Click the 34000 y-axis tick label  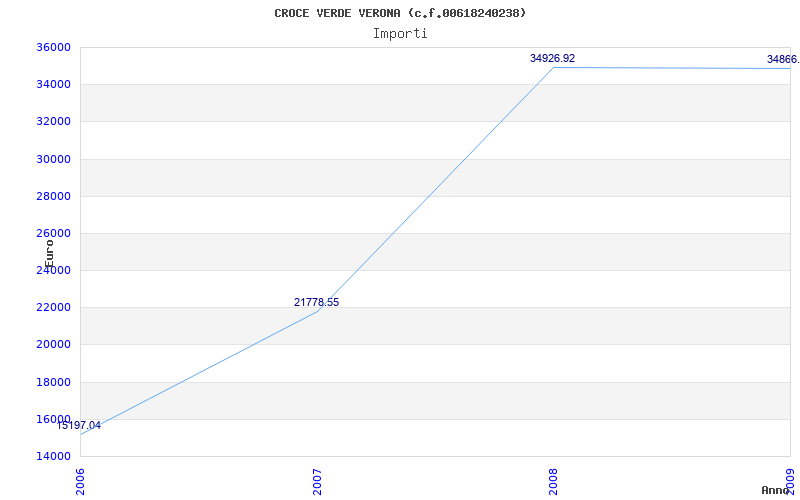[53, 84]
